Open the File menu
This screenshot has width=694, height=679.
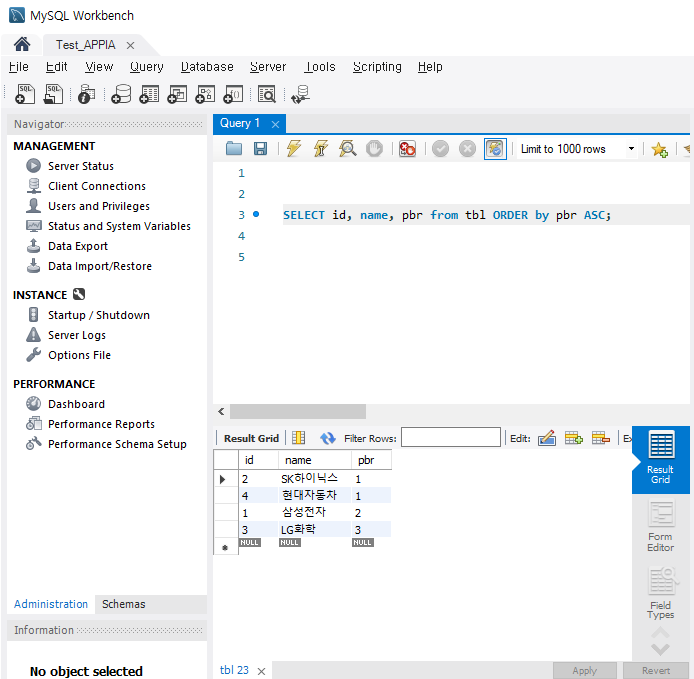coord(19,67)
